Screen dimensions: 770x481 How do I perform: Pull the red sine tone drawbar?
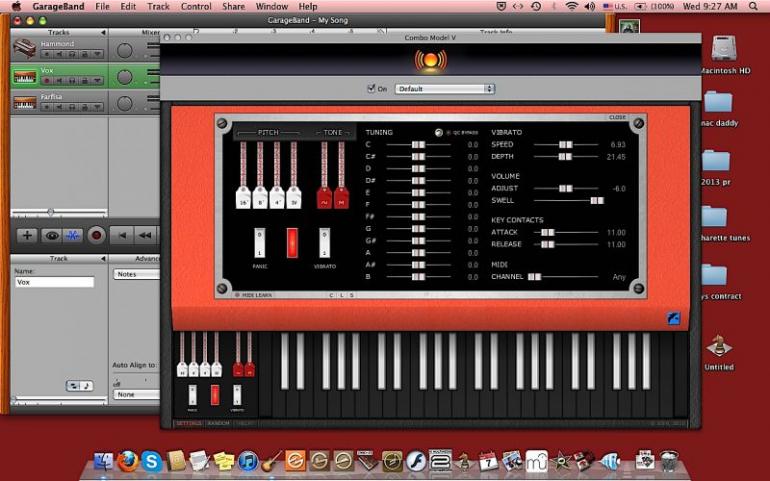click(324, 198)
